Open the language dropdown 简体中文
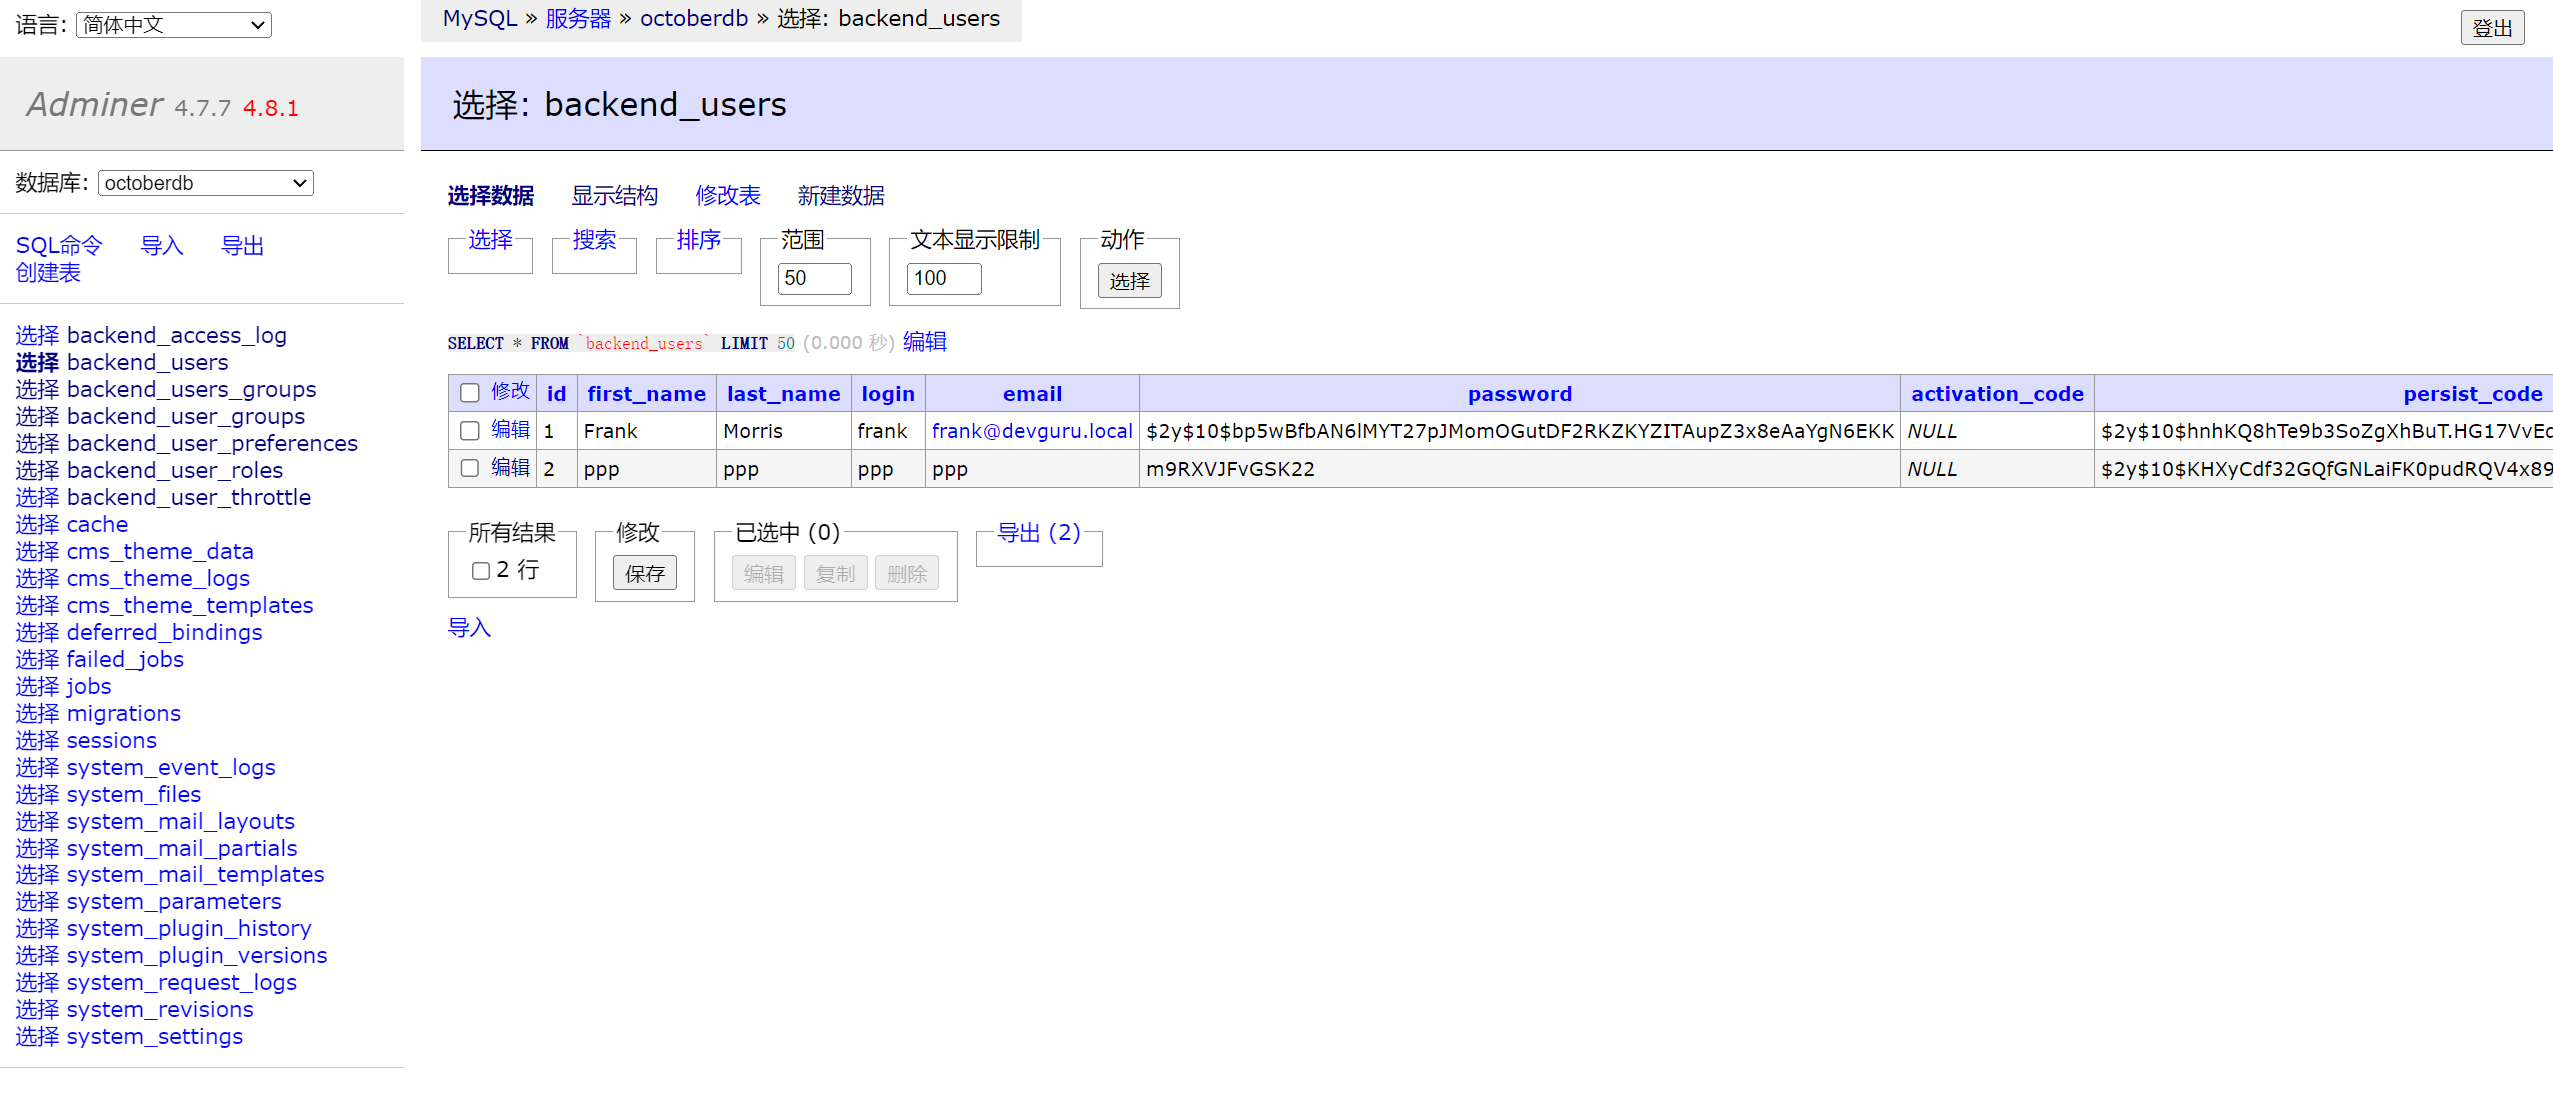This screenshot has width=2553, height=1096. click(x=174, y=25)
